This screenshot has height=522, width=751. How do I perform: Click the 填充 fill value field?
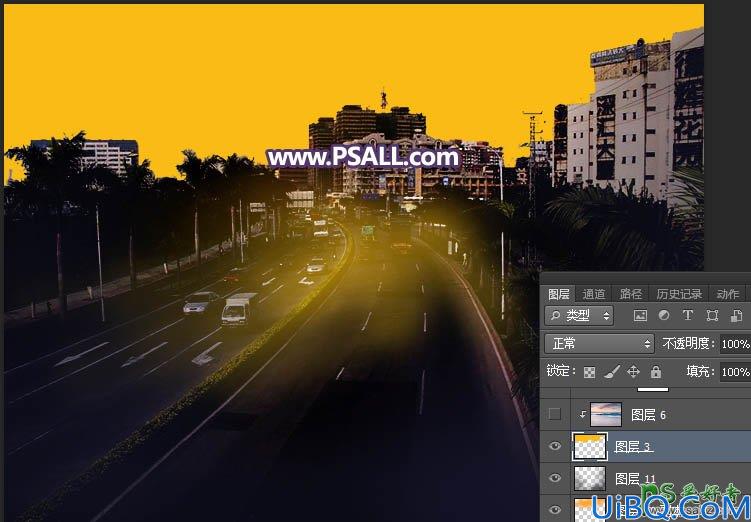tap(735, 372)
